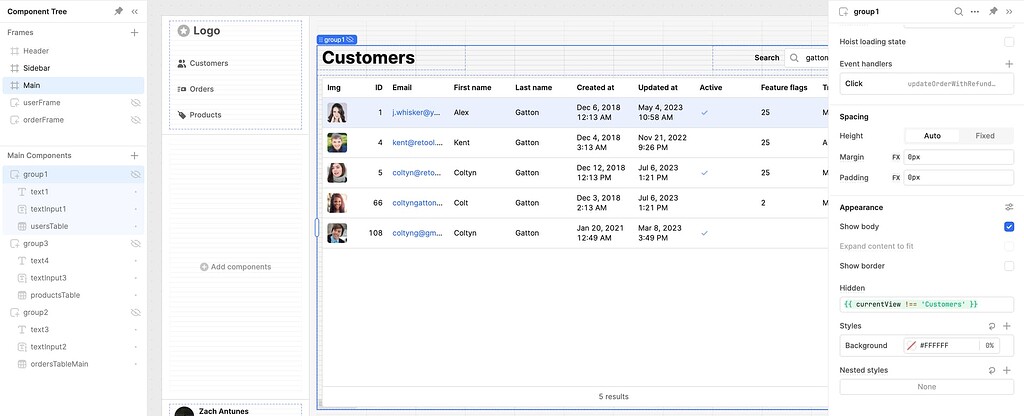The image size is (1024, 416).
Task: Click Alex's avatar thumbnail
Action: pos(337,112)
